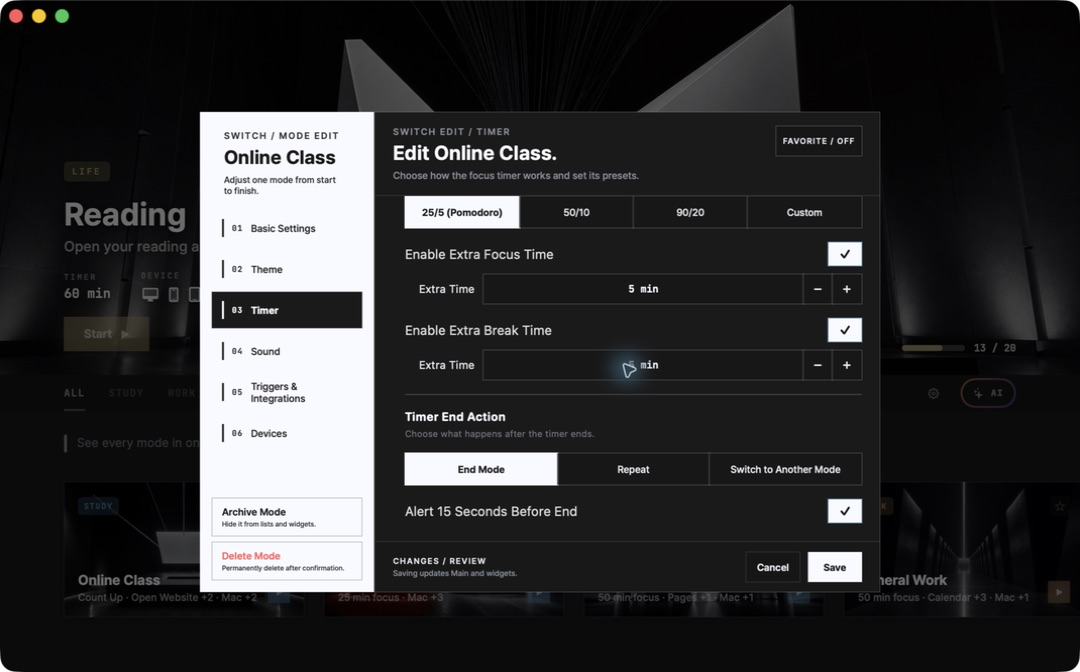The height and width of the screenshot is (672, 1080).
Task: Save the Online Class changes
Action: click(834, 567)
